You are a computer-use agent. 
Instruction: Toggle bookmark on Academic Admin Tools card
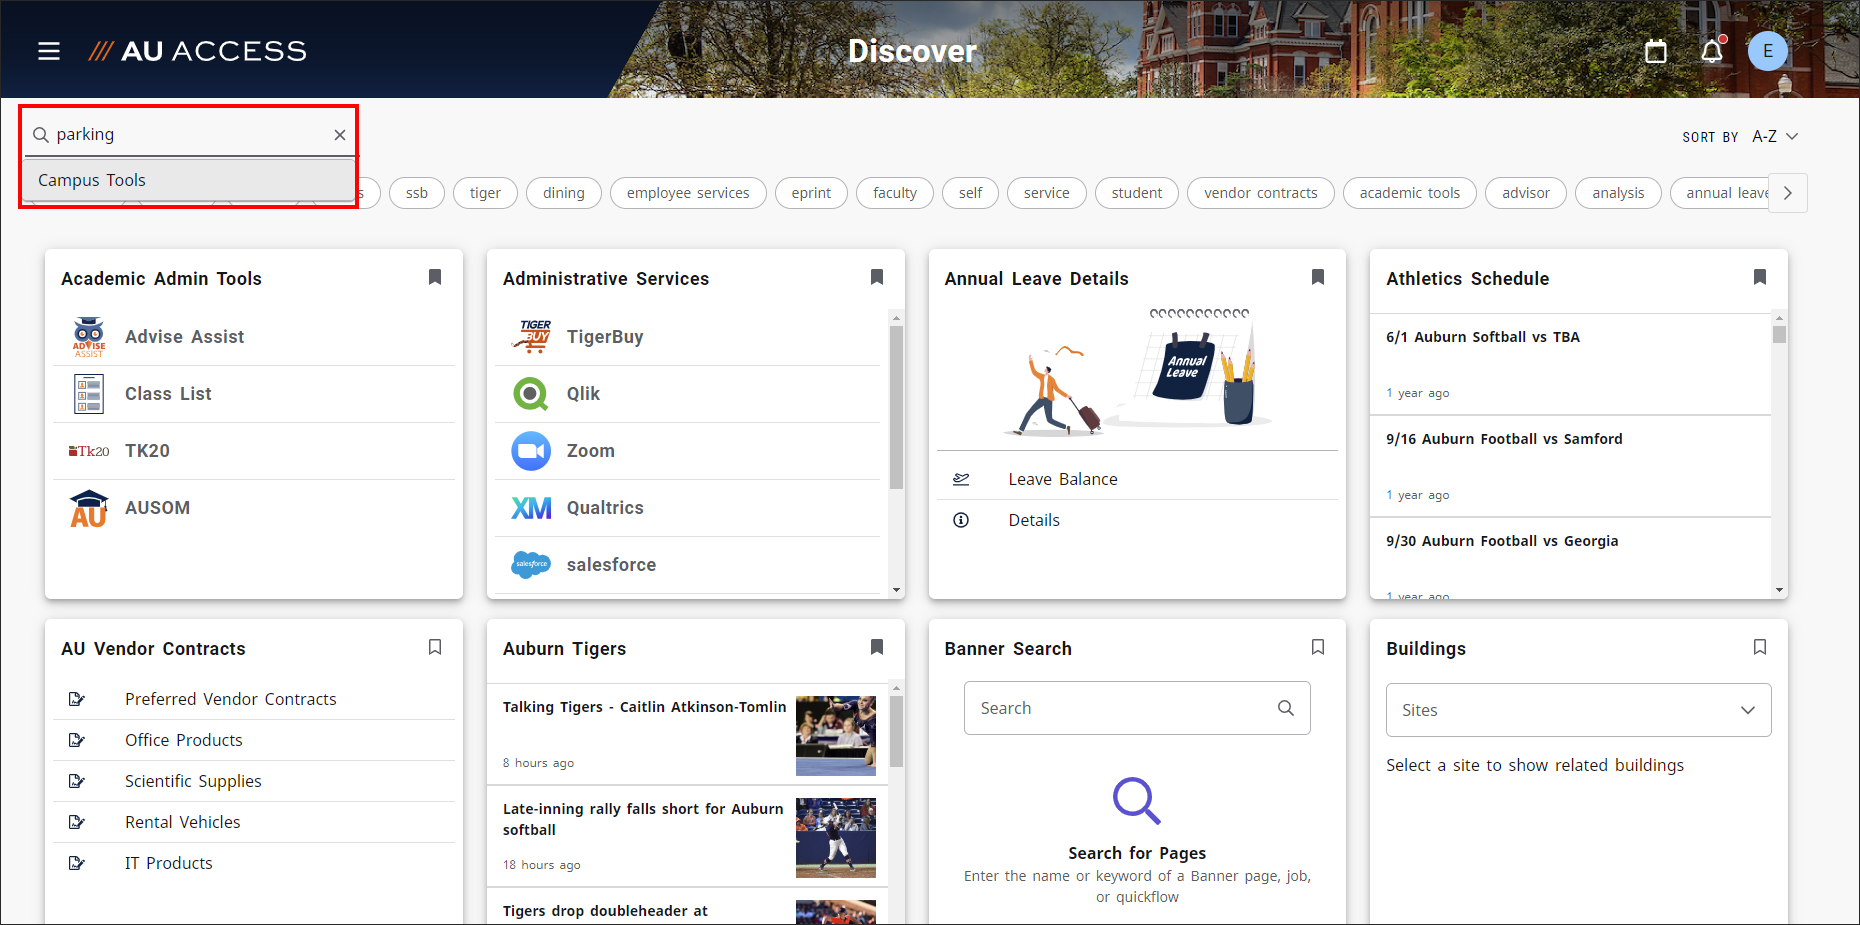click(435, 277)
